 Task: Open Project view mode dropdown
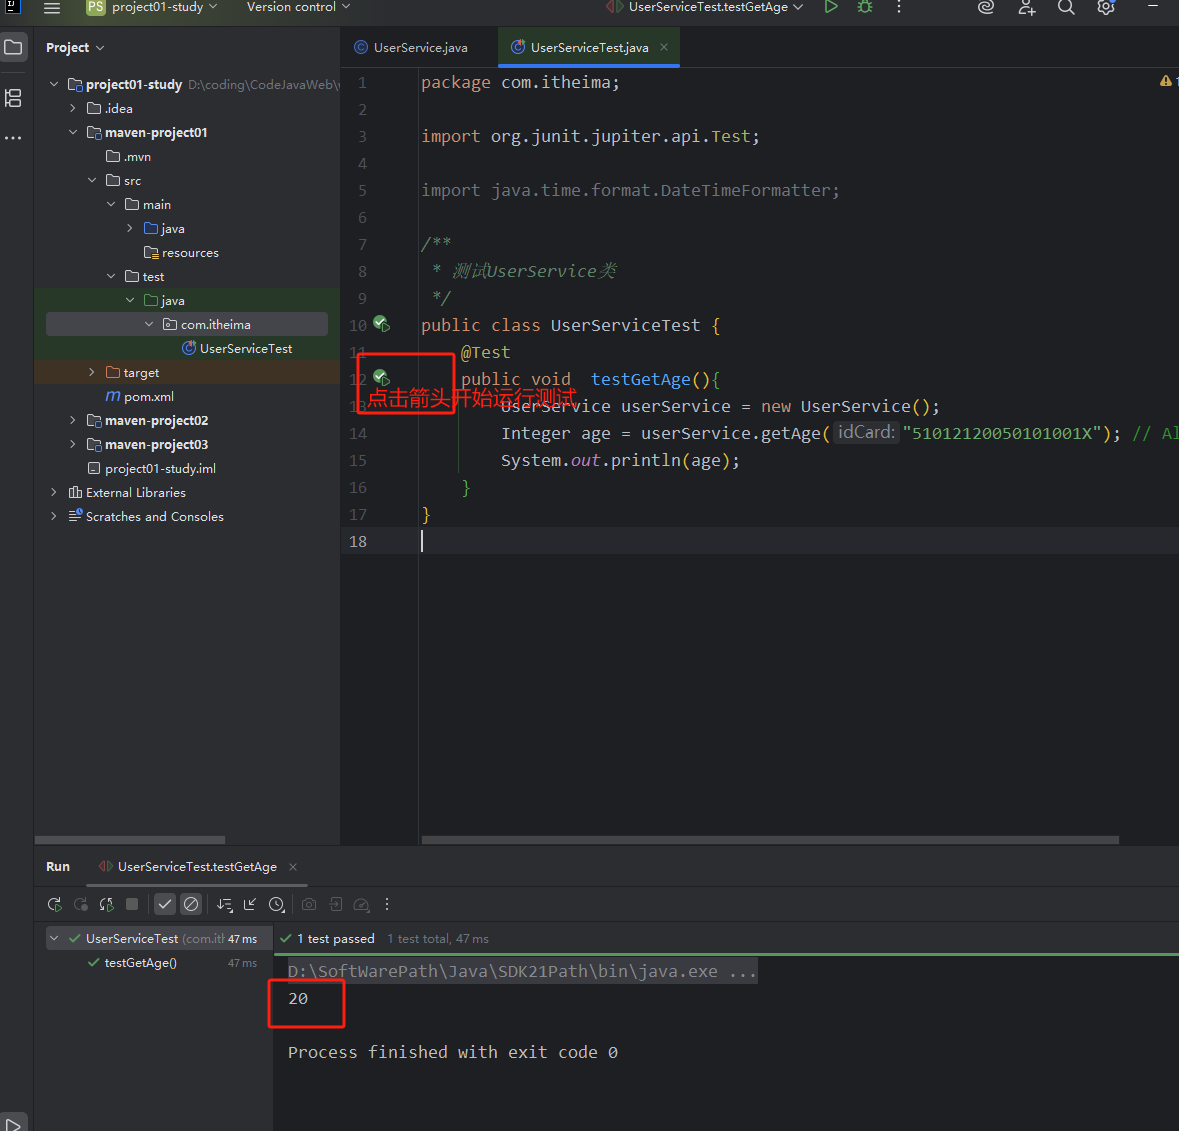74,47
